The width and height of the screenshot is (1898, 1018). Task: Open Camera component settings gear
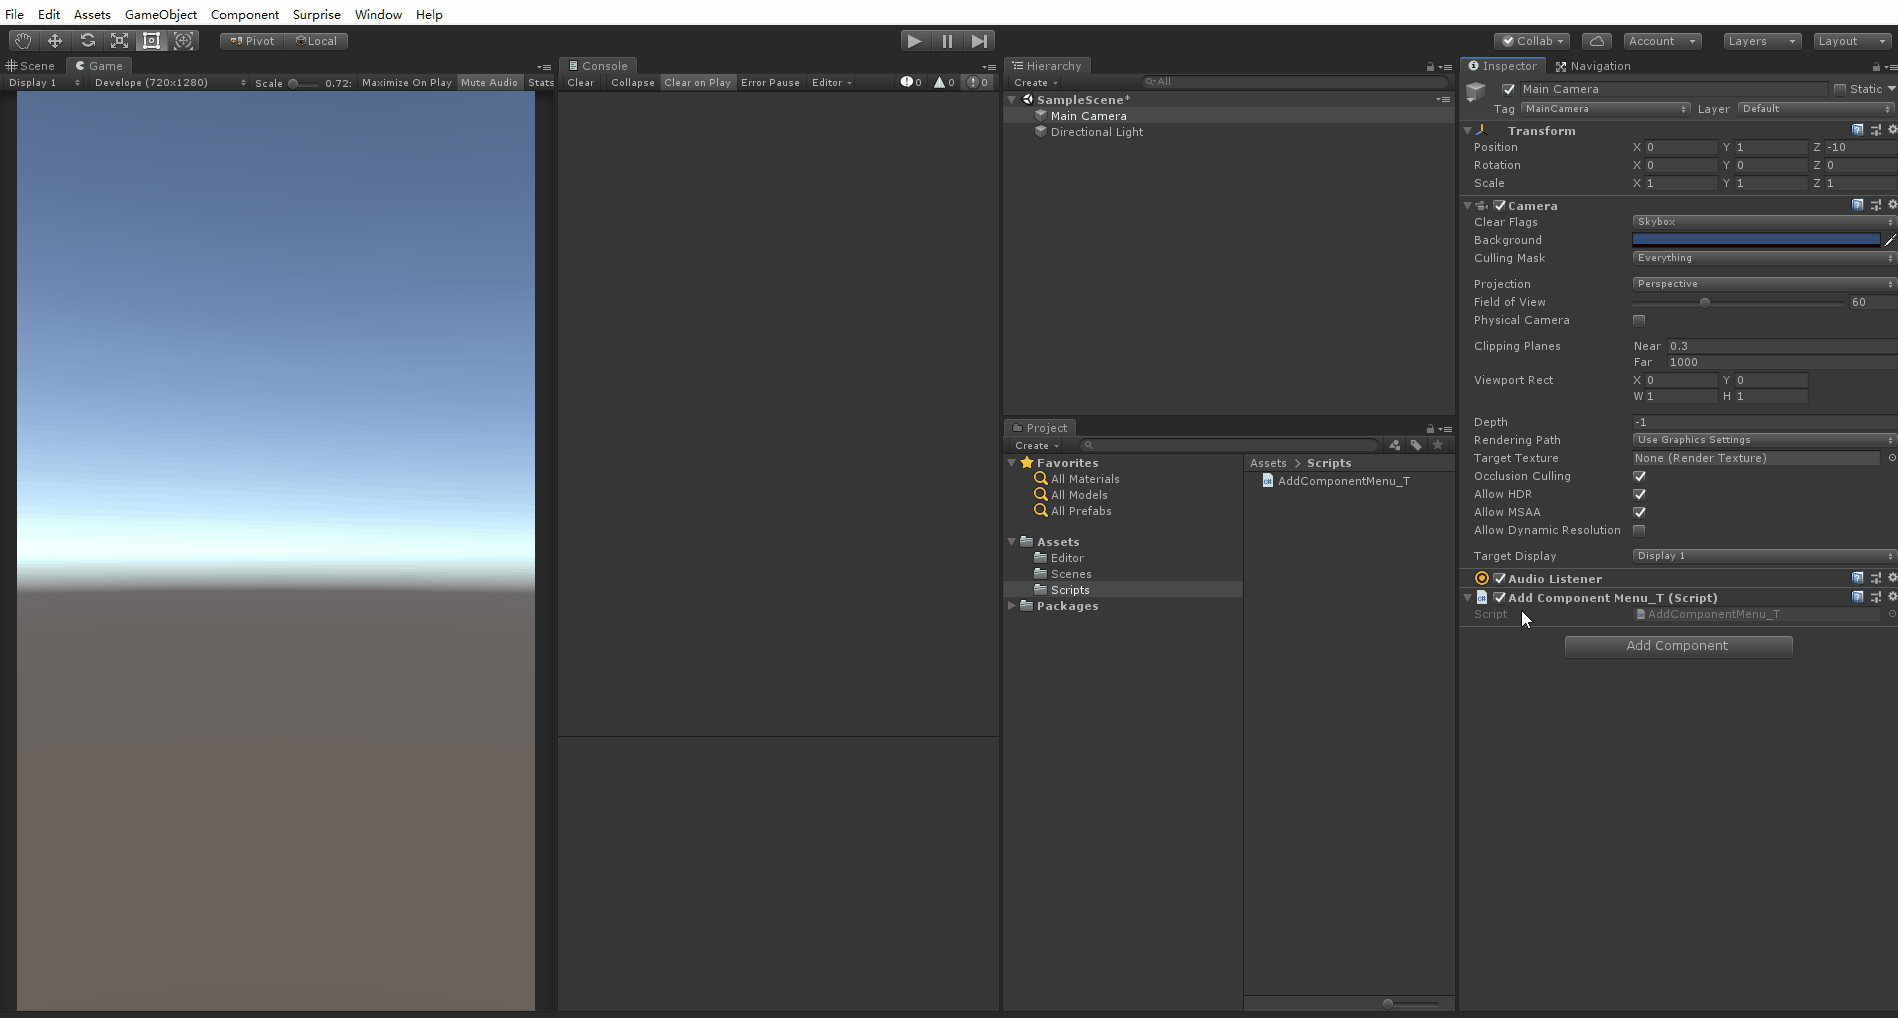[x=1892, y=205]
